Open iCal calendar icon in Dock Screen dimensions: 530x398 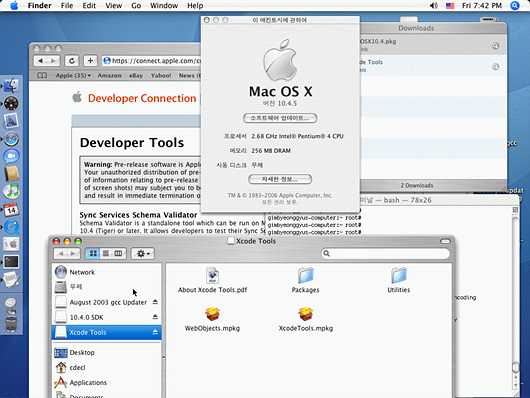11,209
